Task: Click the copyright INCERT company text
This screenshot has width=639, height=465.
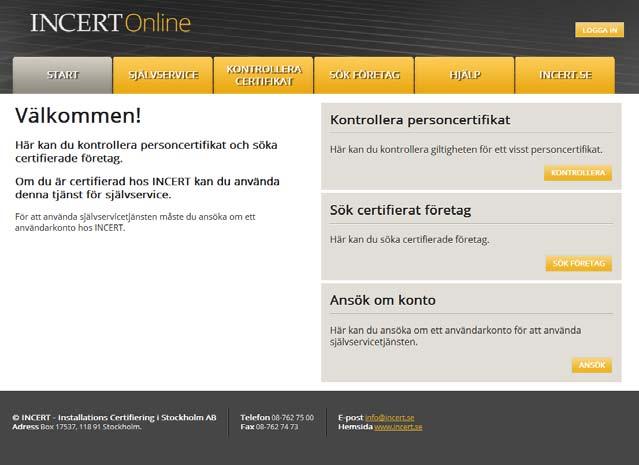Action: 114,418
